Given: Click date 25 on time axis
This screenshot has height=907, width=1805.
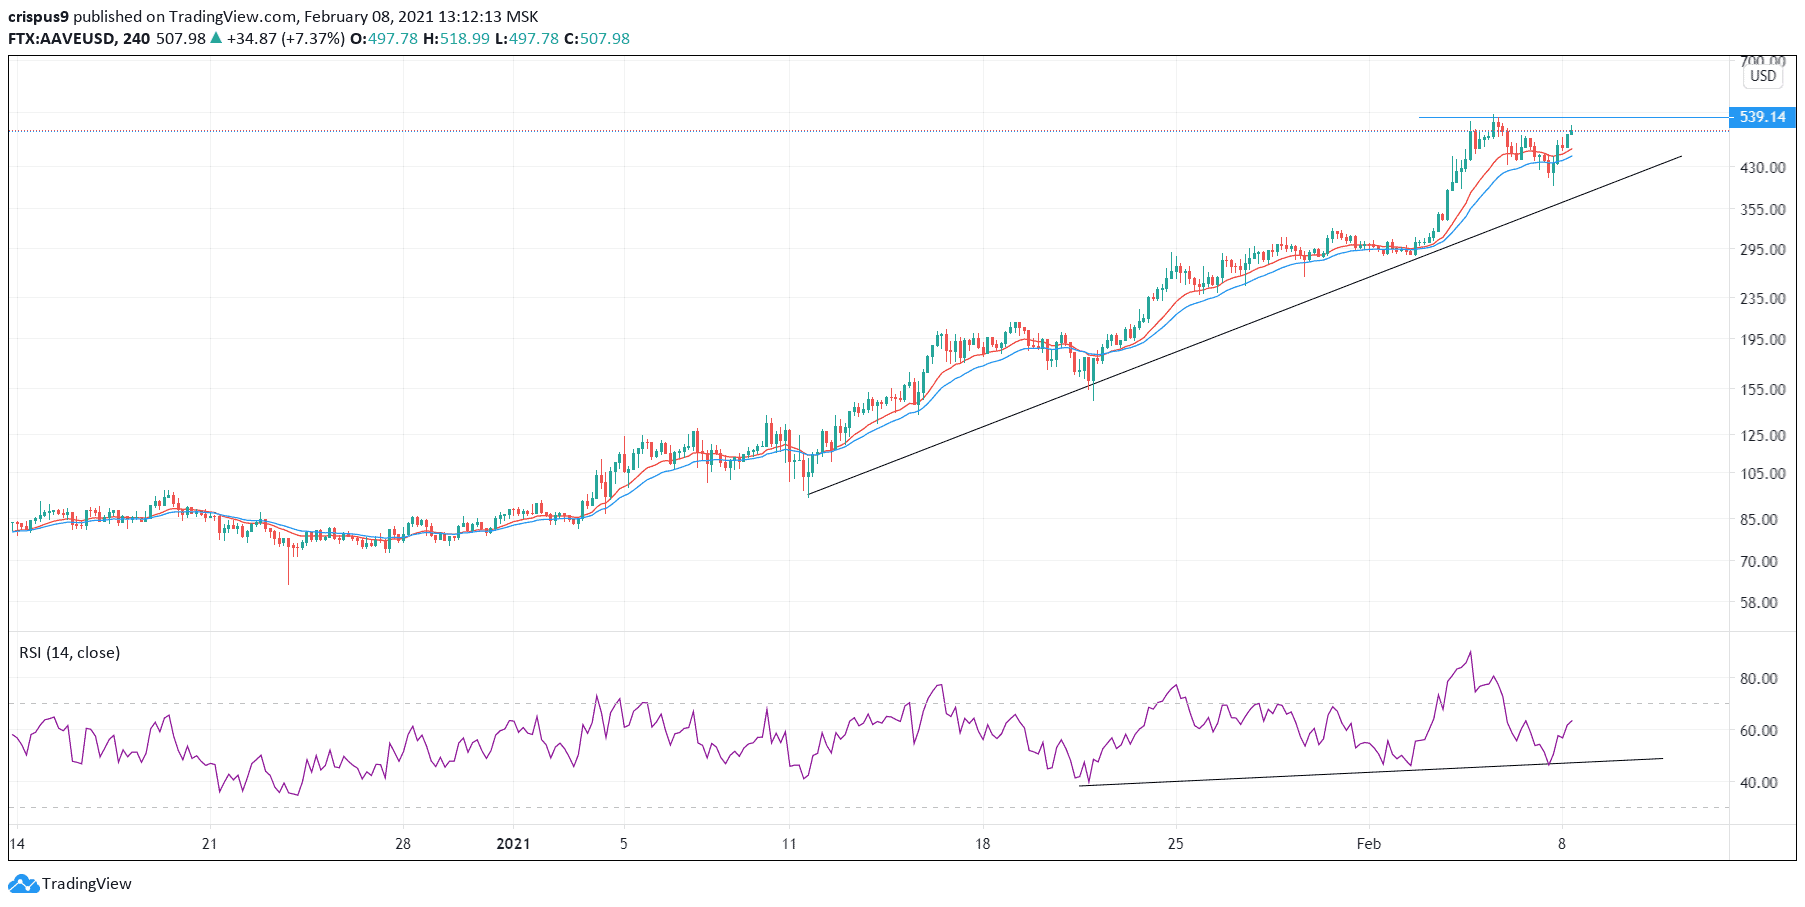Looking at the screenshot, I should 1175,844.
